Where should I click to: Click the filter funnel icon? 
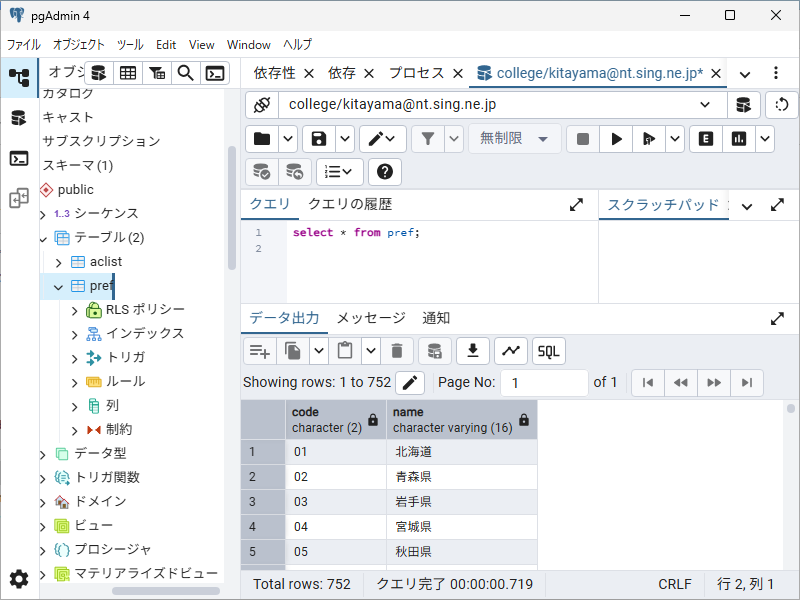(x=428, y=139)
